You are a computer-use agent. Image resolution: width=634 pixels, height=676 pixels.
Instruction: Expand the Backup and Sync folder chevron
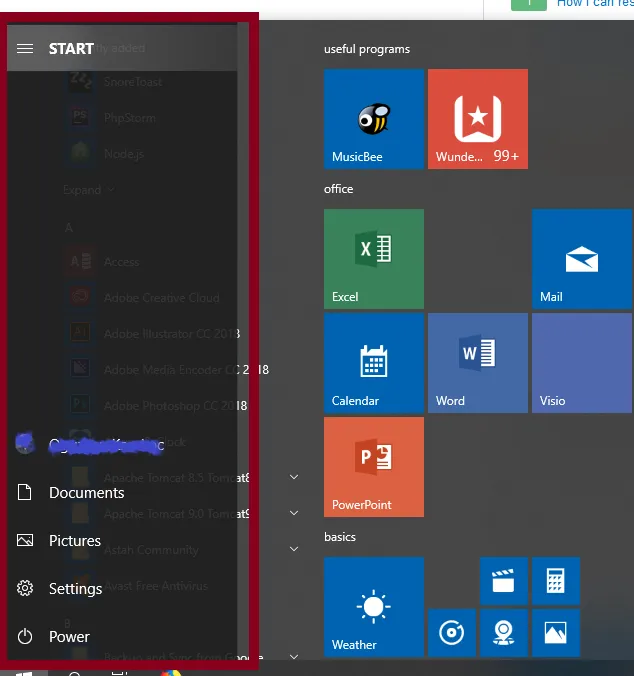(294, 657)
